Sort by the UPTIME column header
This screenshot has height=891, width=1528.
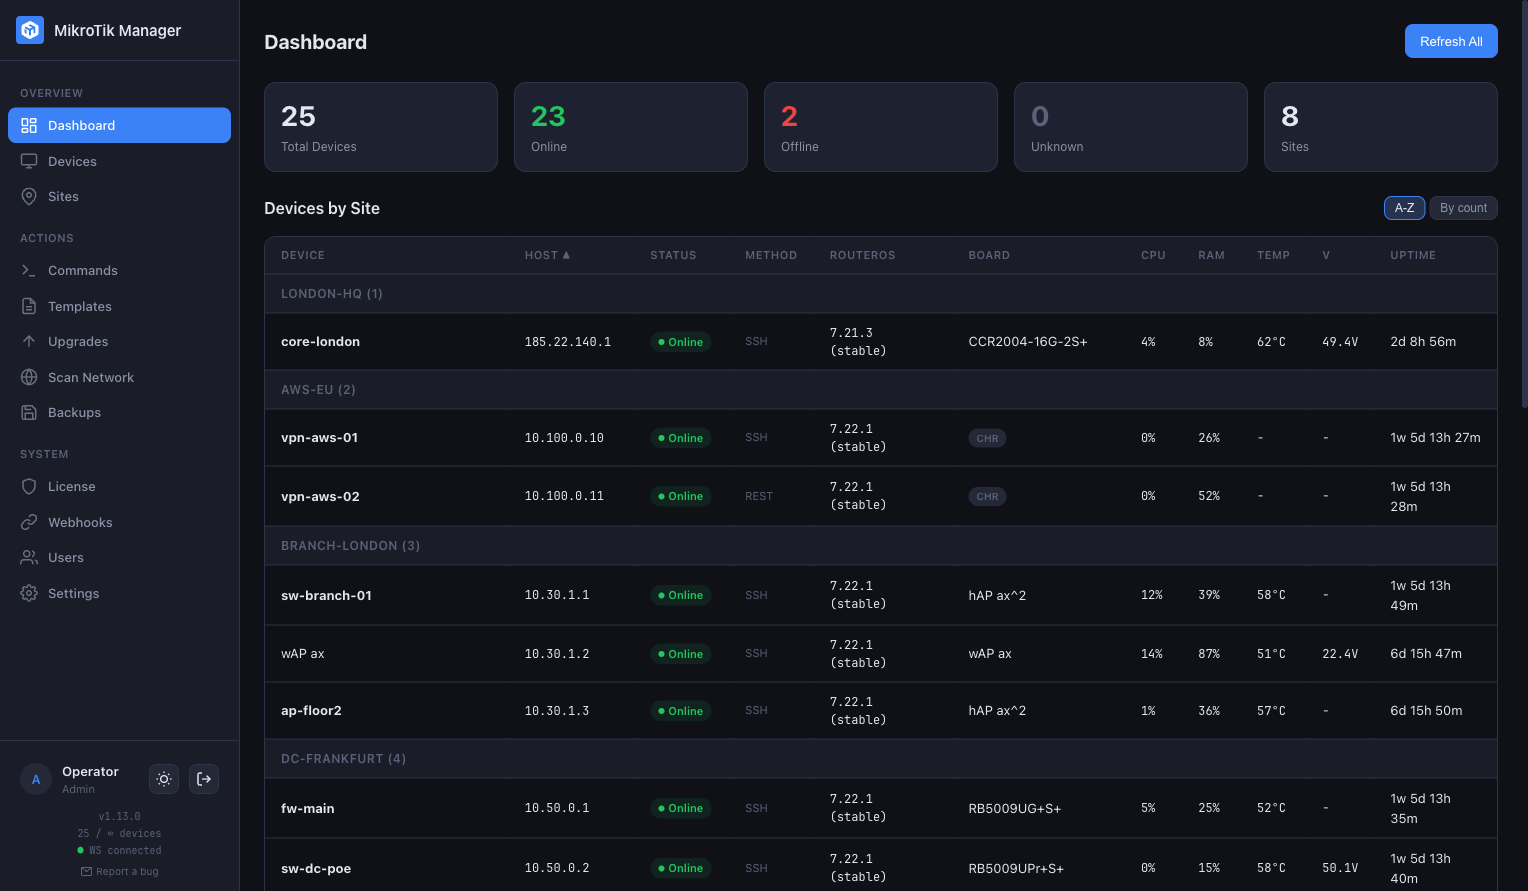pyautogui.click(x=1413, y=255)
